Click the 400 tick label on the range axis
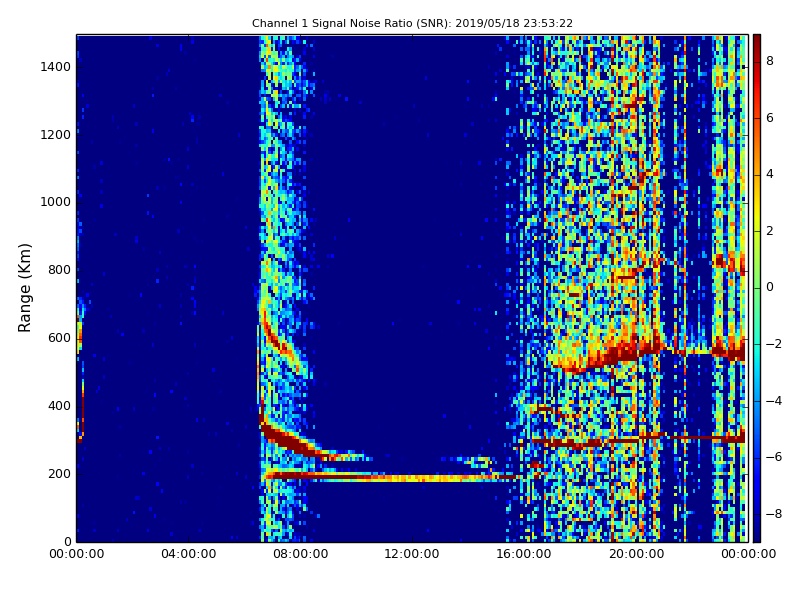Image resolution: width=800 pixels, height=600 pixels. coord(59,406)
